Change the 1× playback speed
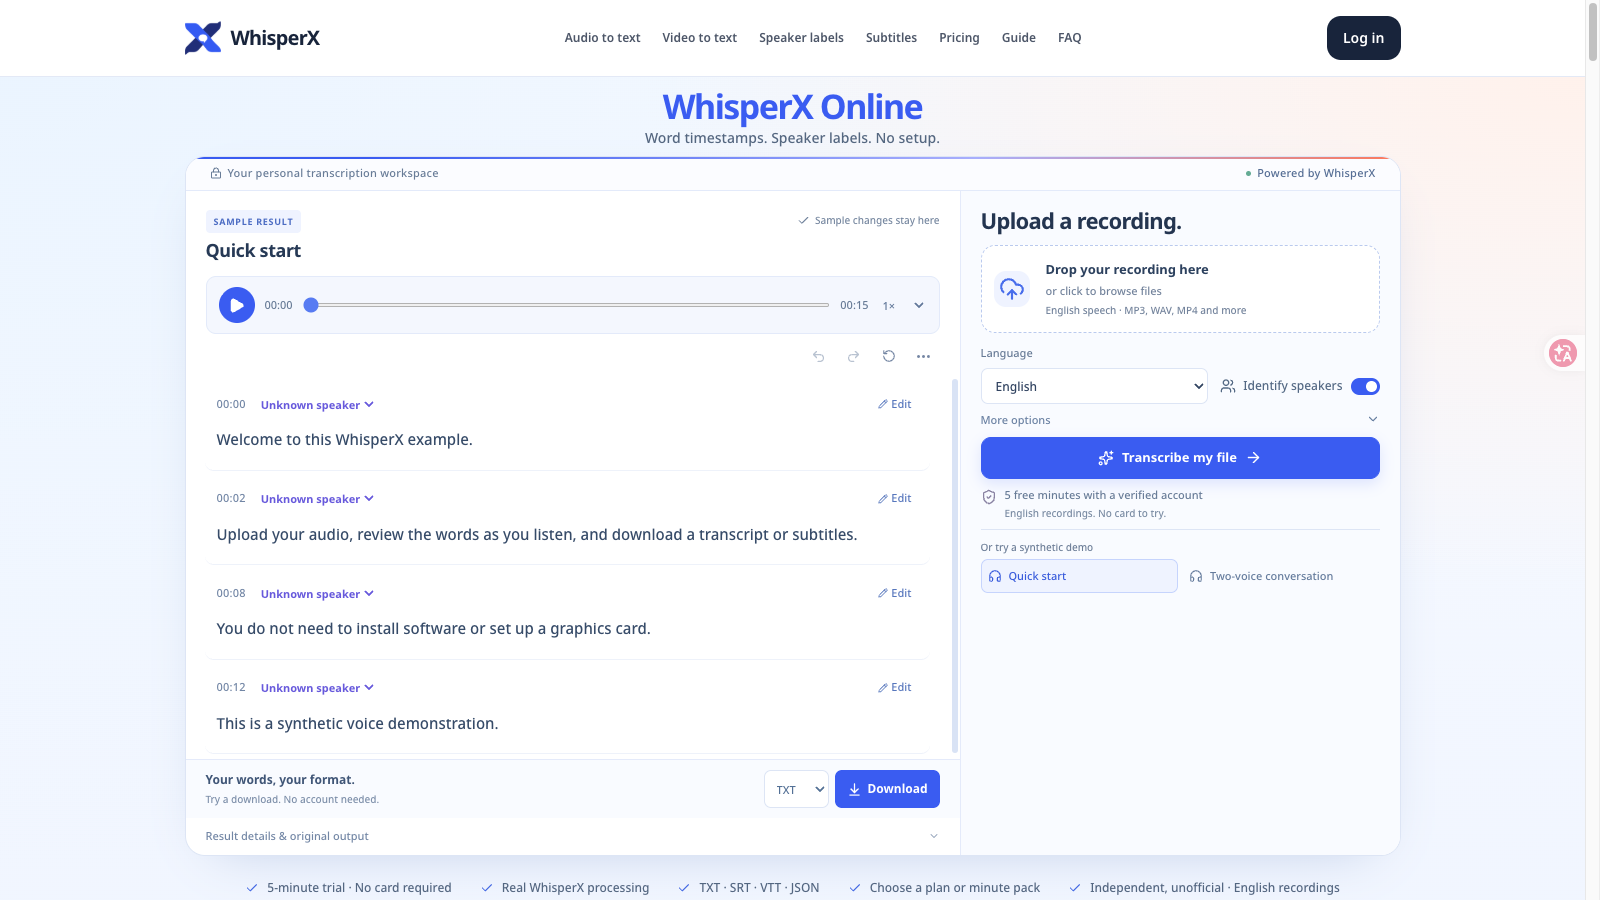The height and width of the screenshot is (900, 1600). click(x=889, y=306)
